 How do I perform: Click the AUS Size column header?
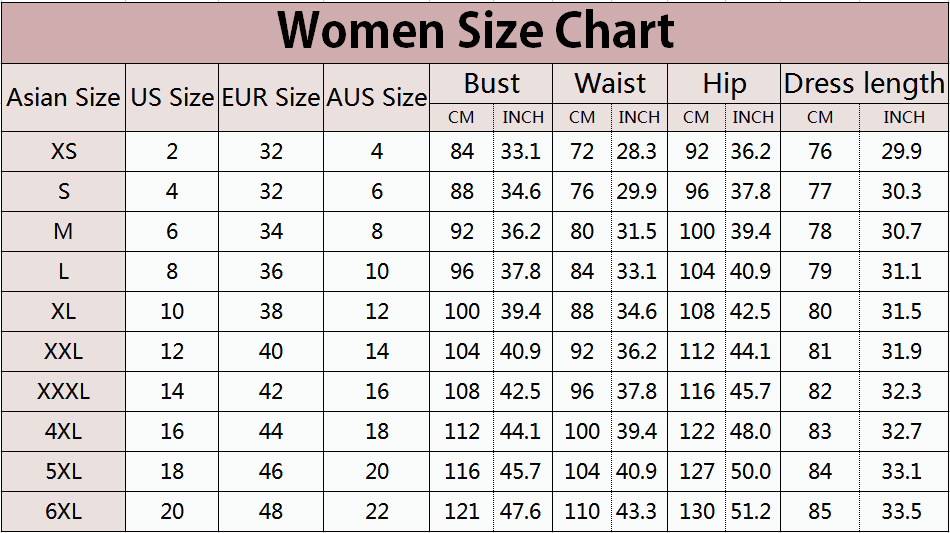(377, 98)
